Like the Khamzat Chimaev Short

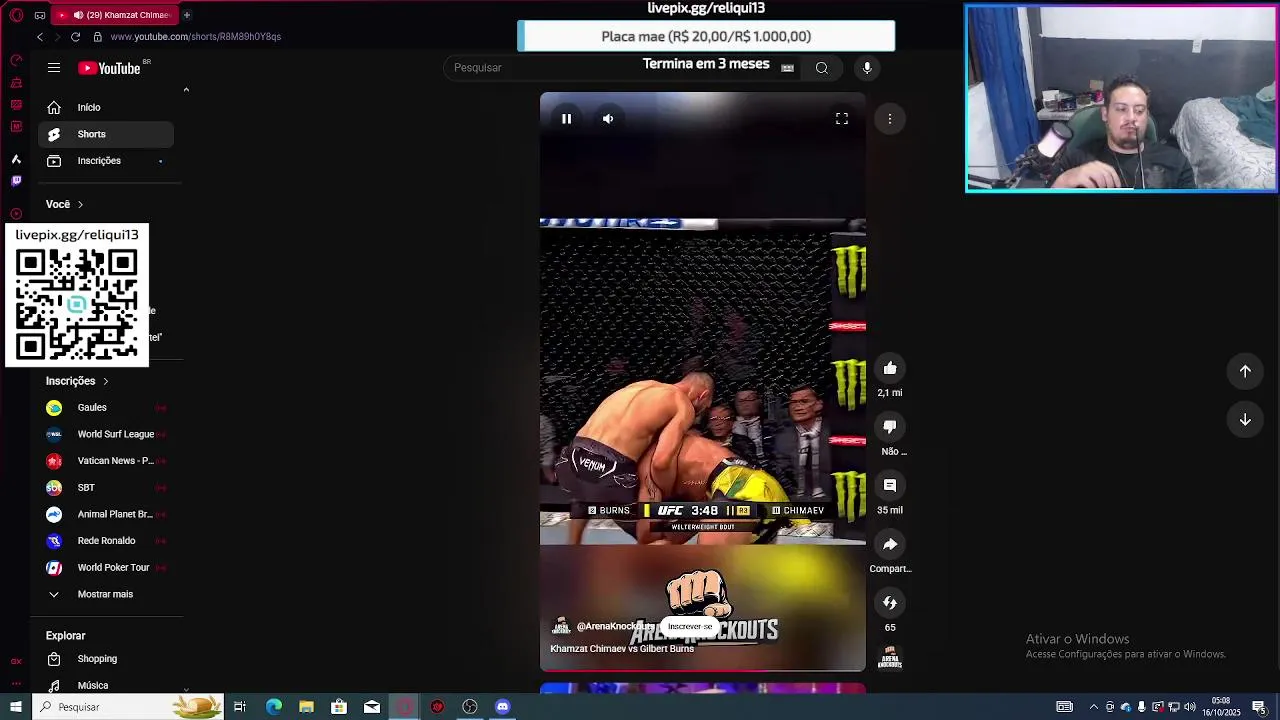pos(890,368)
